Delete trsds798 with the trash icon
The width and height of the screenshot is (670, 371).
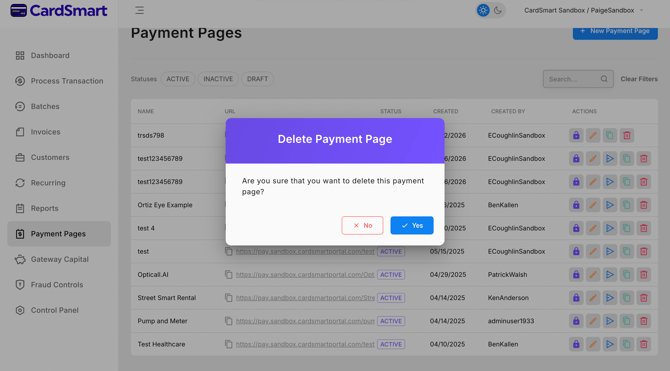click(x=626, y=135)
